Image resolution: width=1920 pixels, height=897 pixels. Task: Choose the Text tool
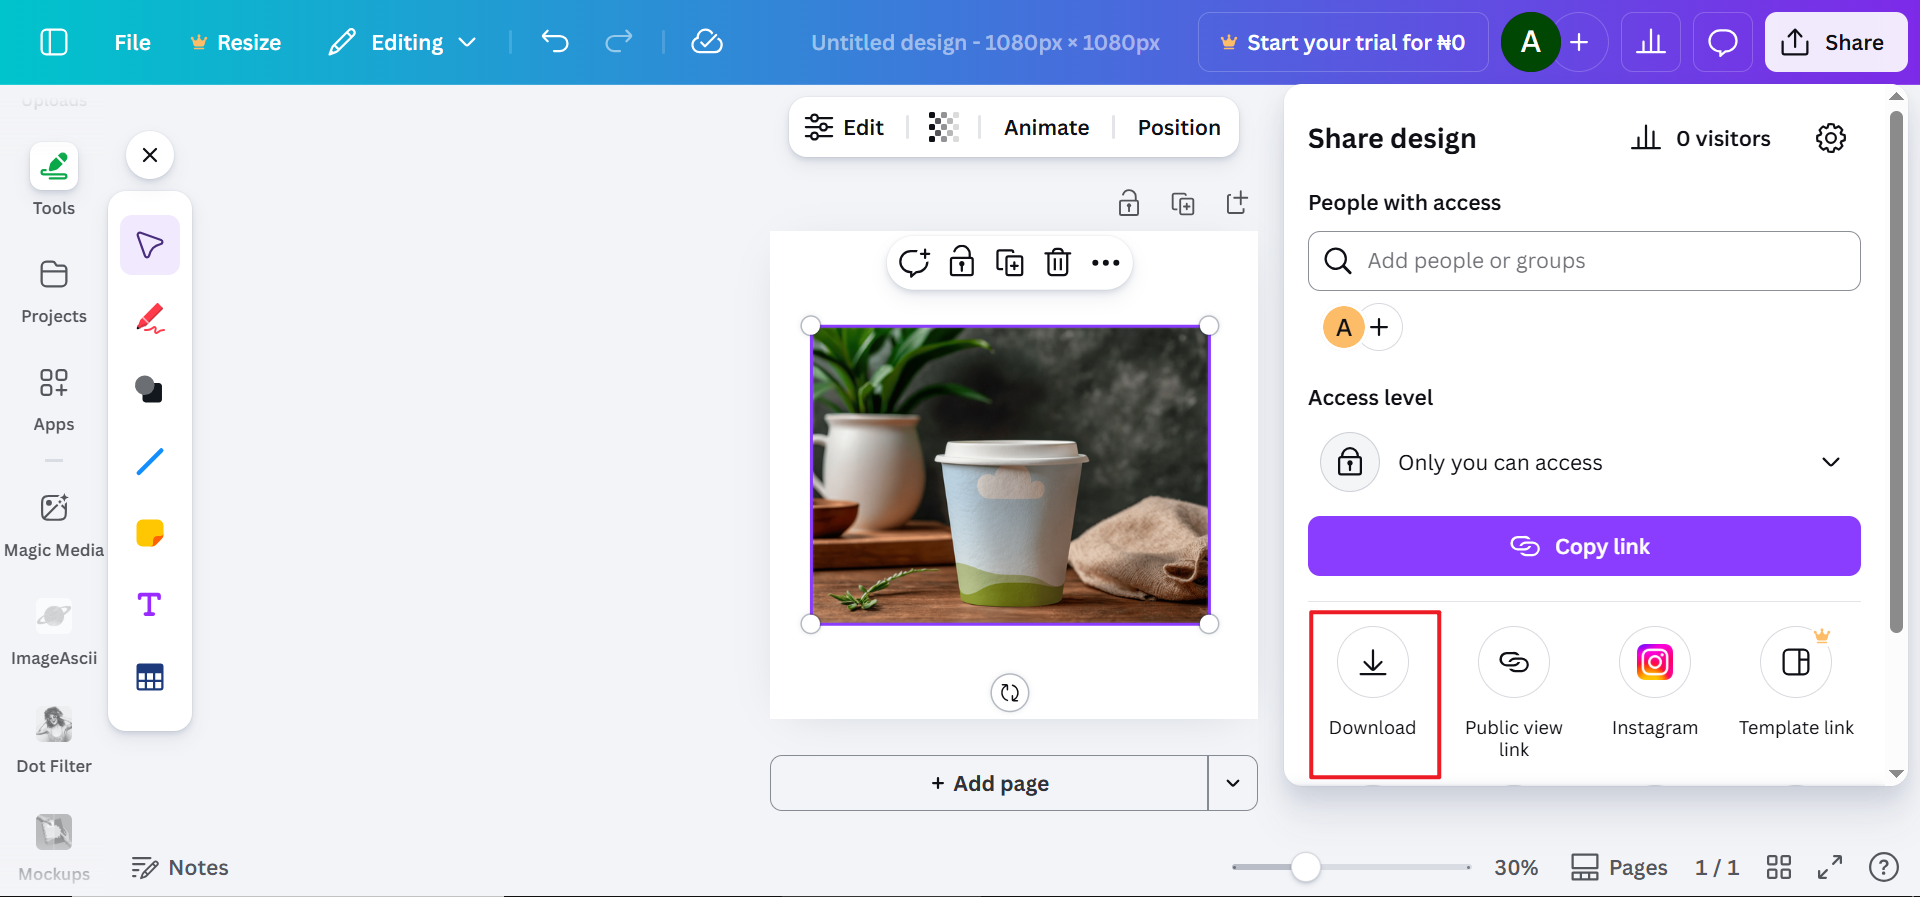150,605
